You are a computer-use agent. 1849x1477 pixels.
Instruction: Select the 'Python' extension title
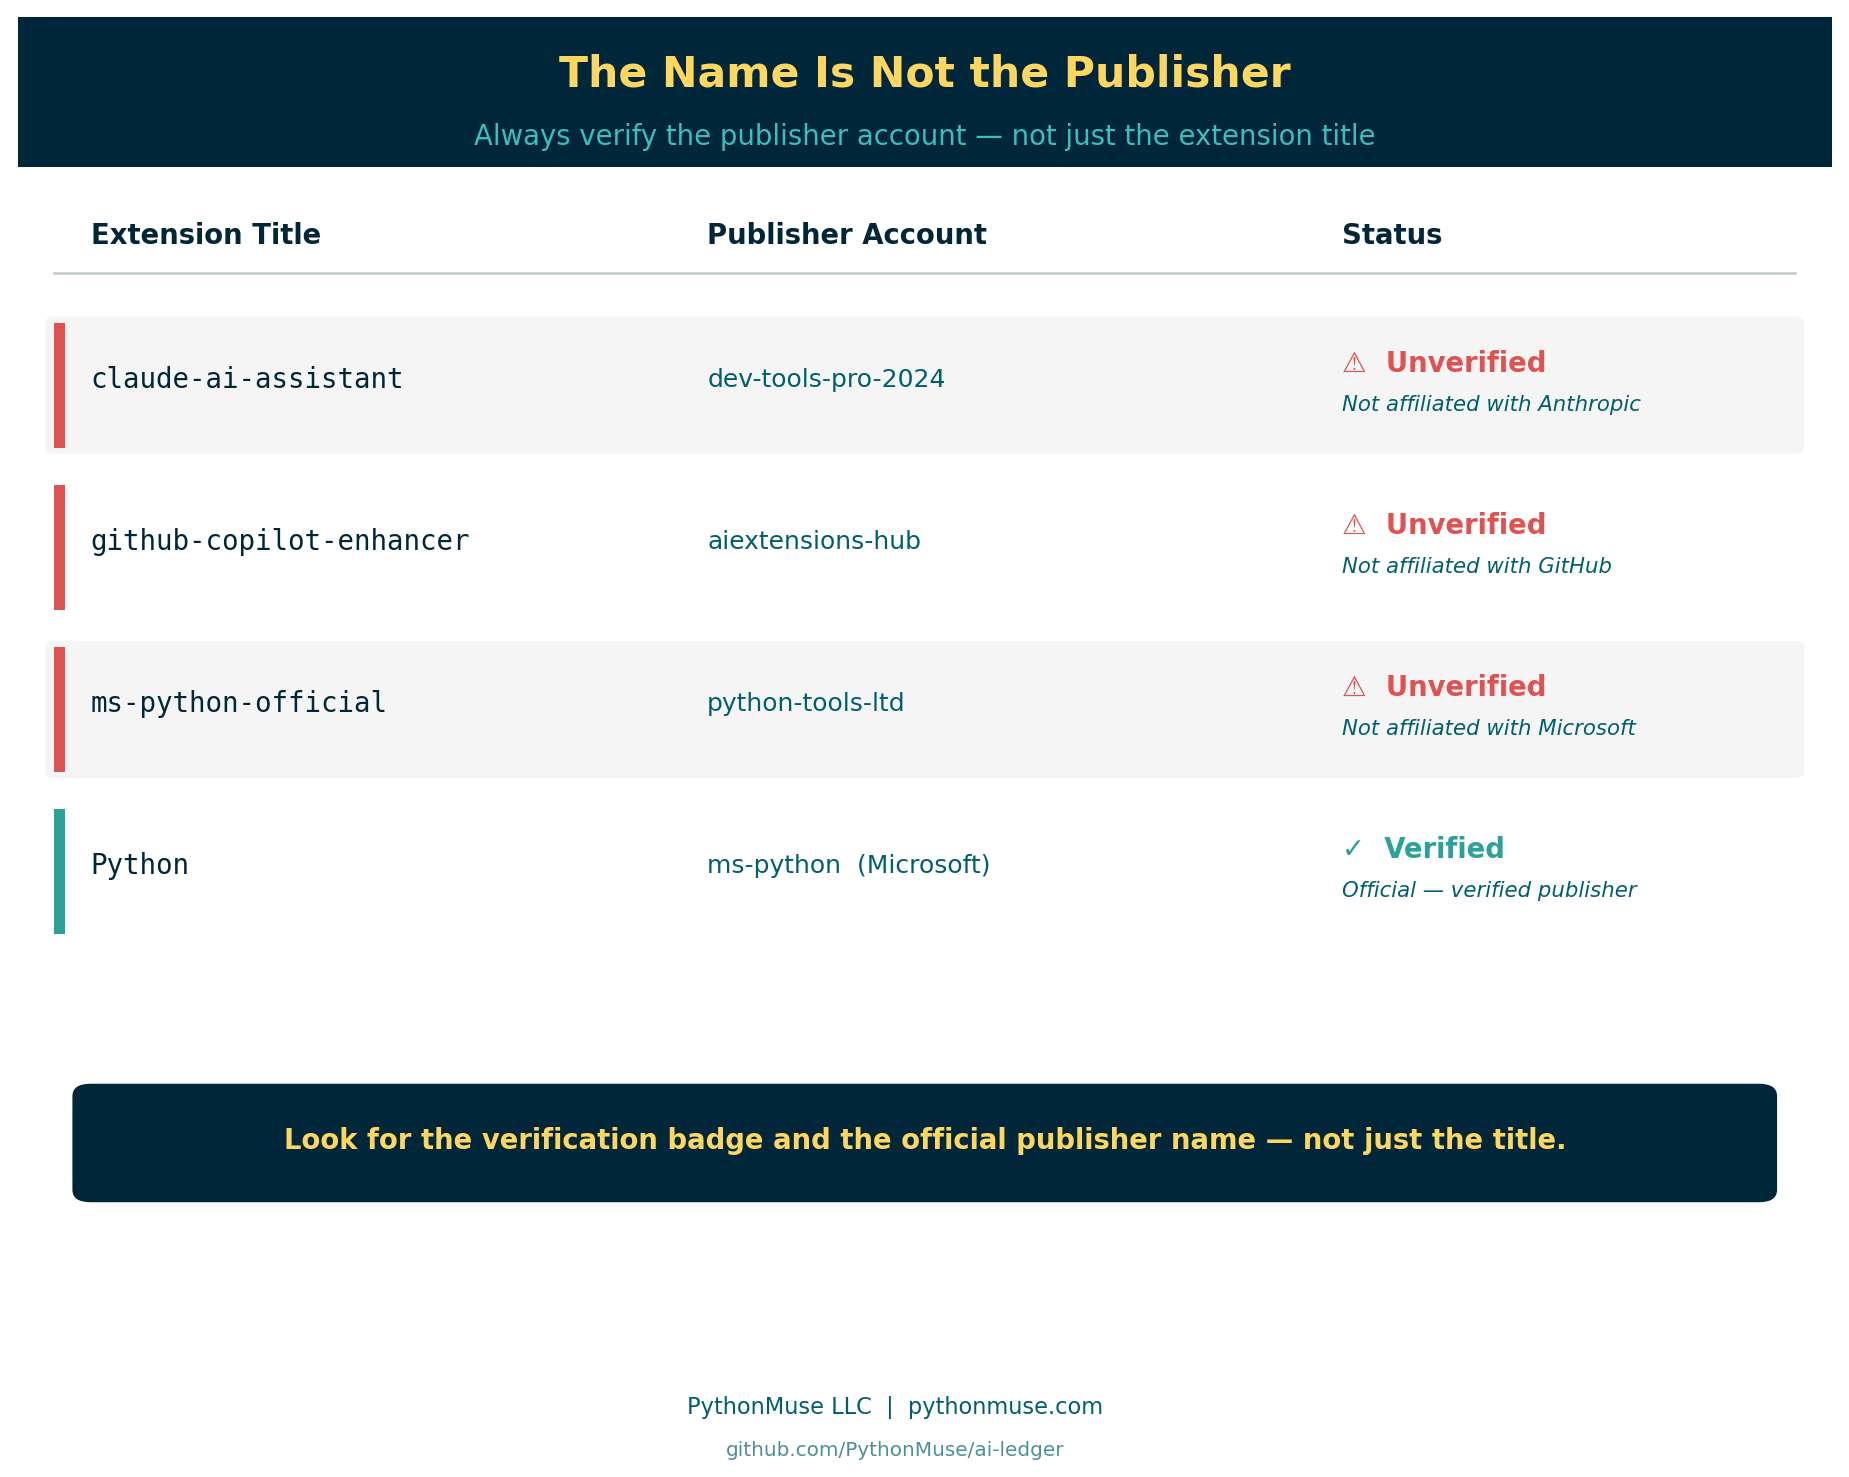140,865
